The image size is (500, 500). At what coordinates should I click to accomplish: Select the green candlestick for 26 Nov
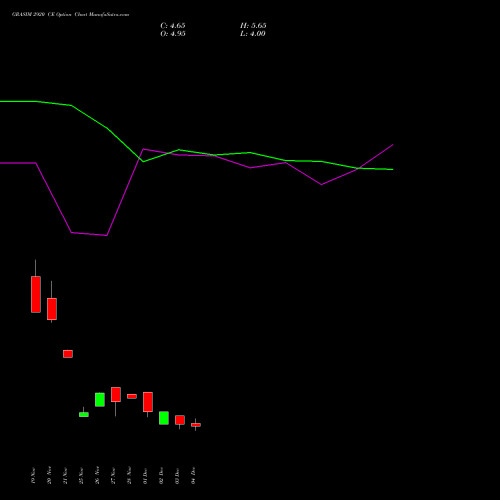coord(100,399)
